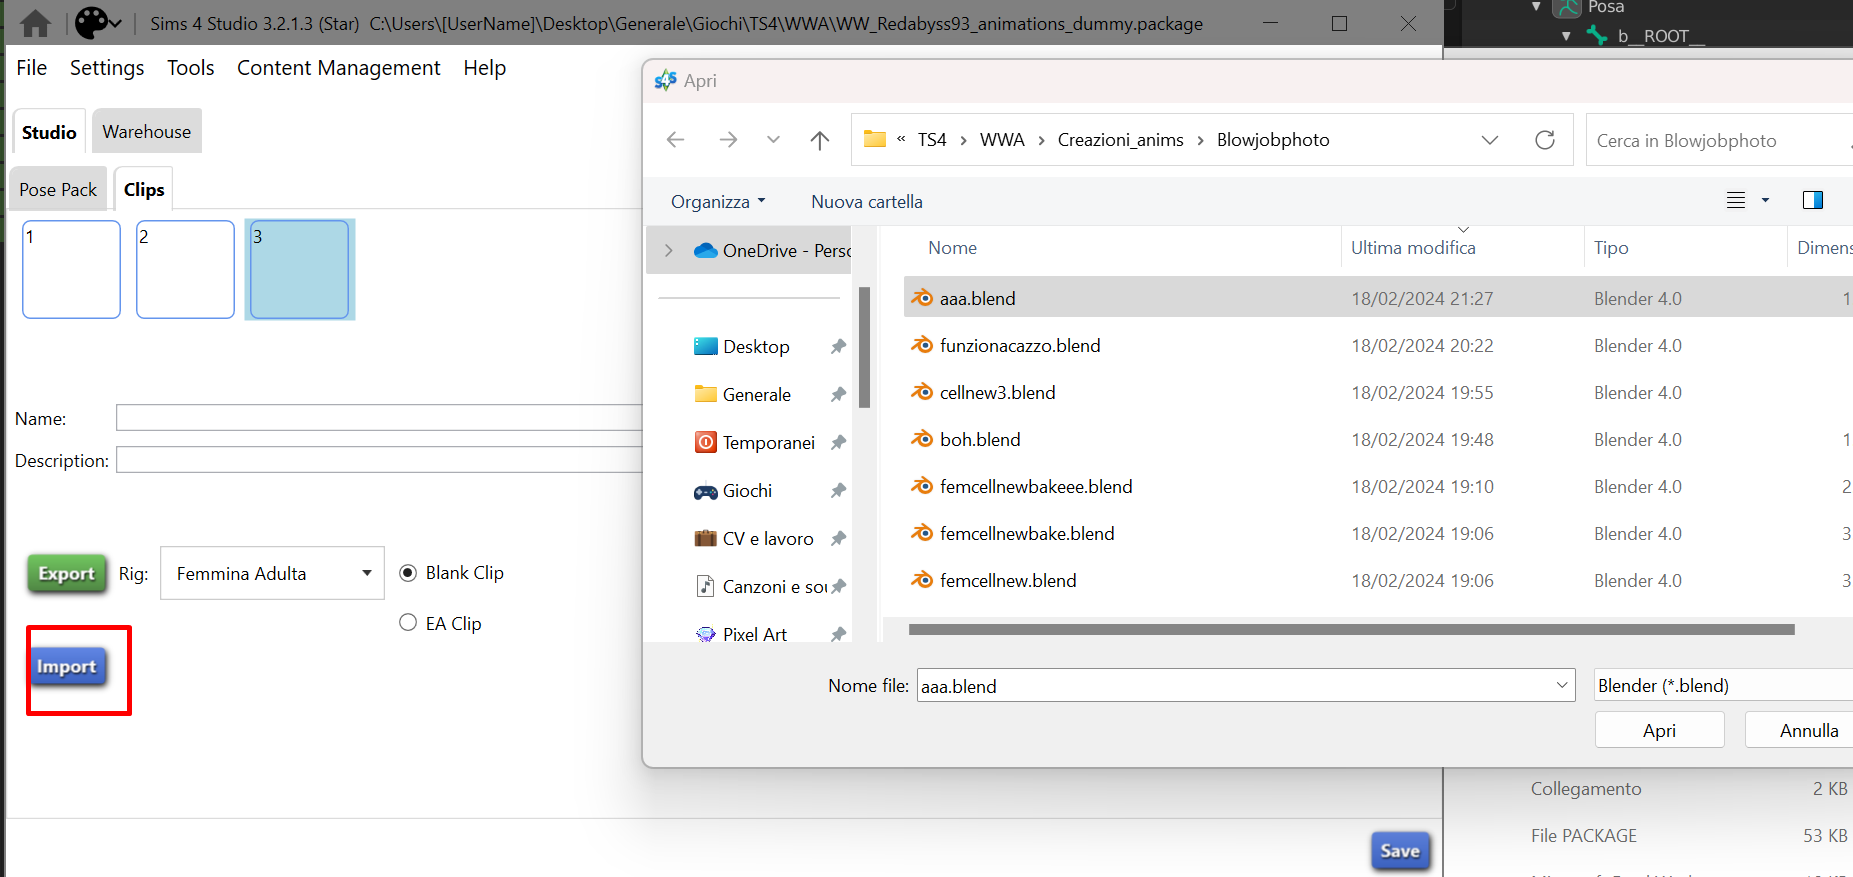Screen dimensions: 1853x877
Task: Go back in the Apri dialog
Action: (x=676, y=140)
